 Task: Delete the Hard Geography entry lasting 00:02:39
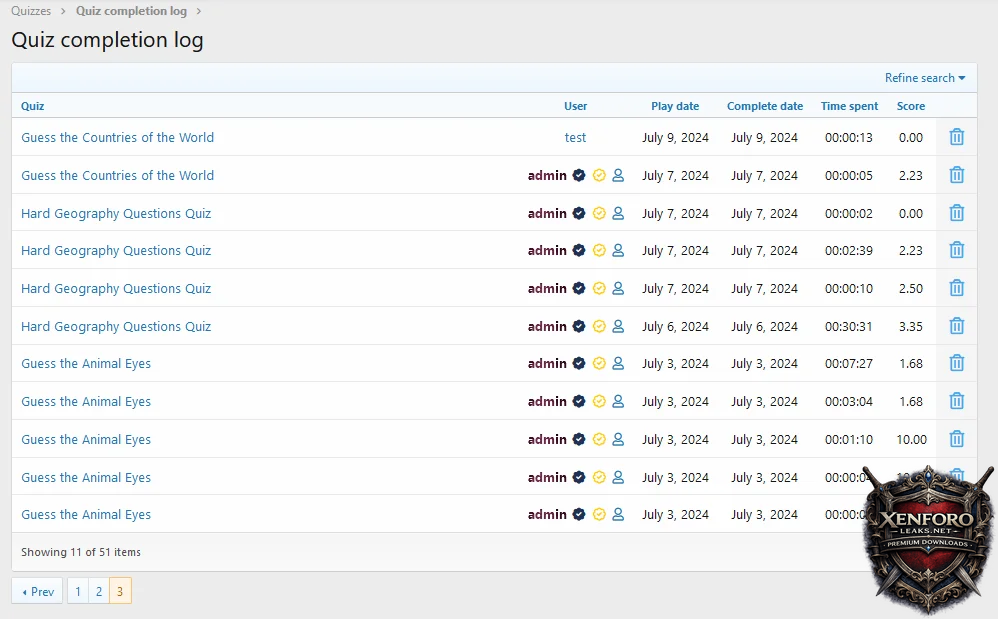click(x=956, y=250)
